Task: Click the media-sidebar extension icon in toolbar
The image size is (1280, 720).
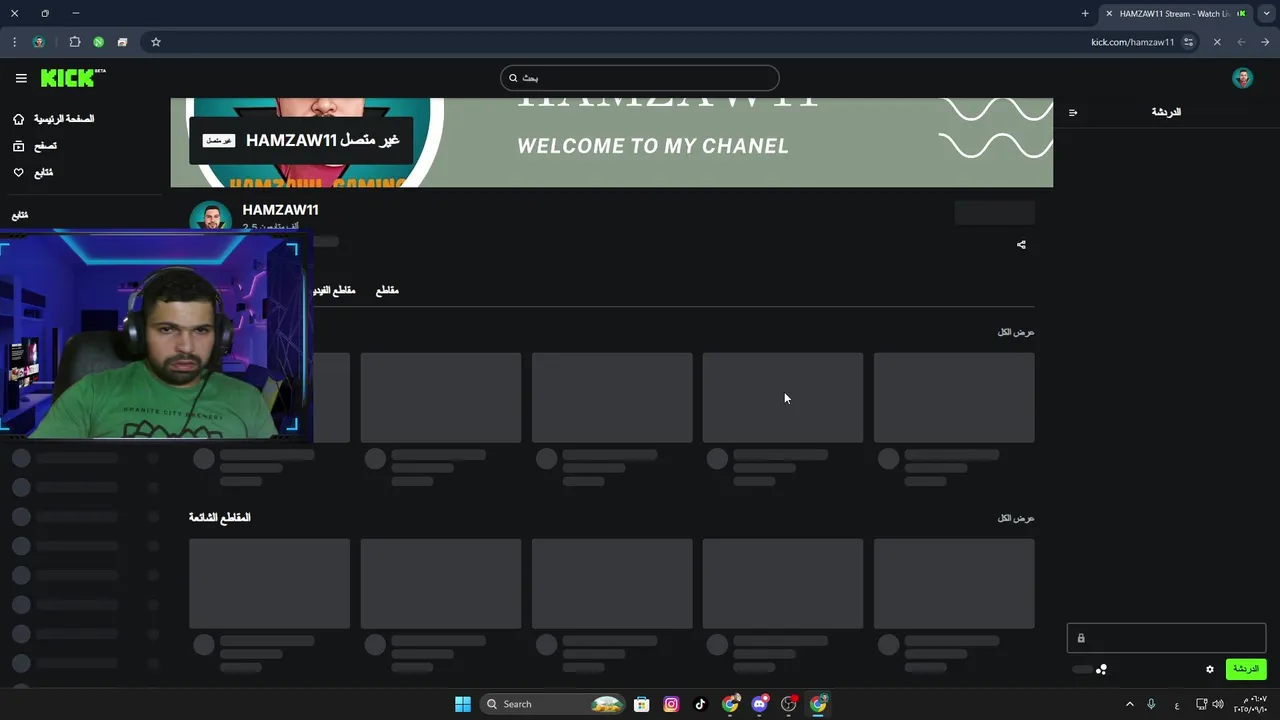Action: [x=122, y=42]
